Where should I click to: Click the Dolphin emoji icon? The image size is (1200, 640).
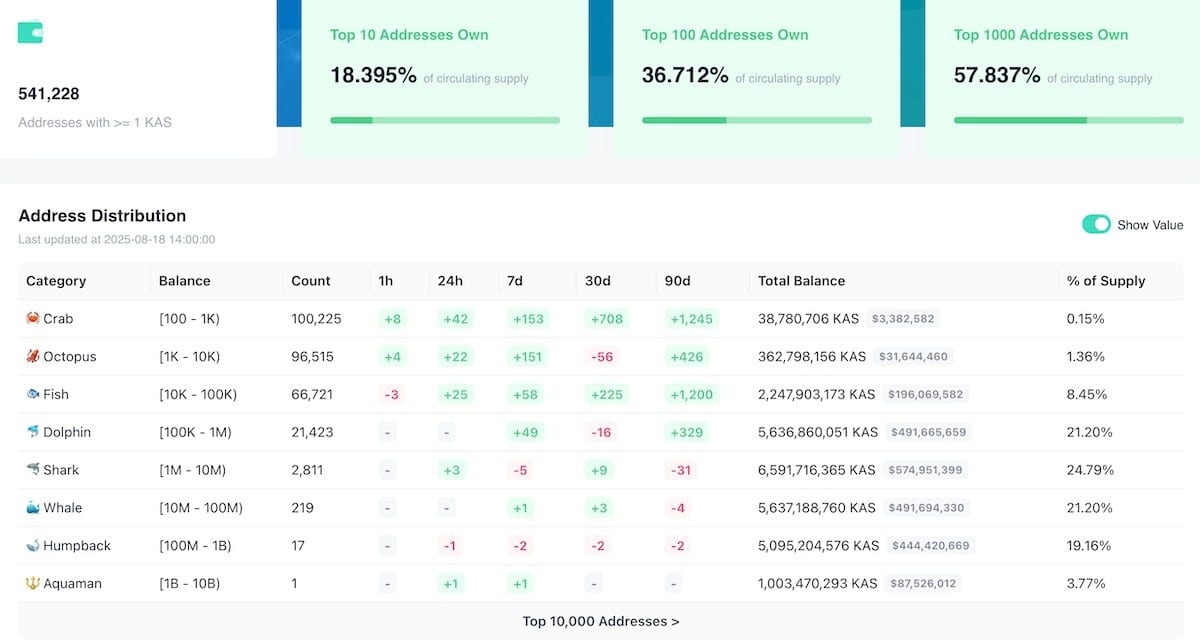(x=32, y=433)
